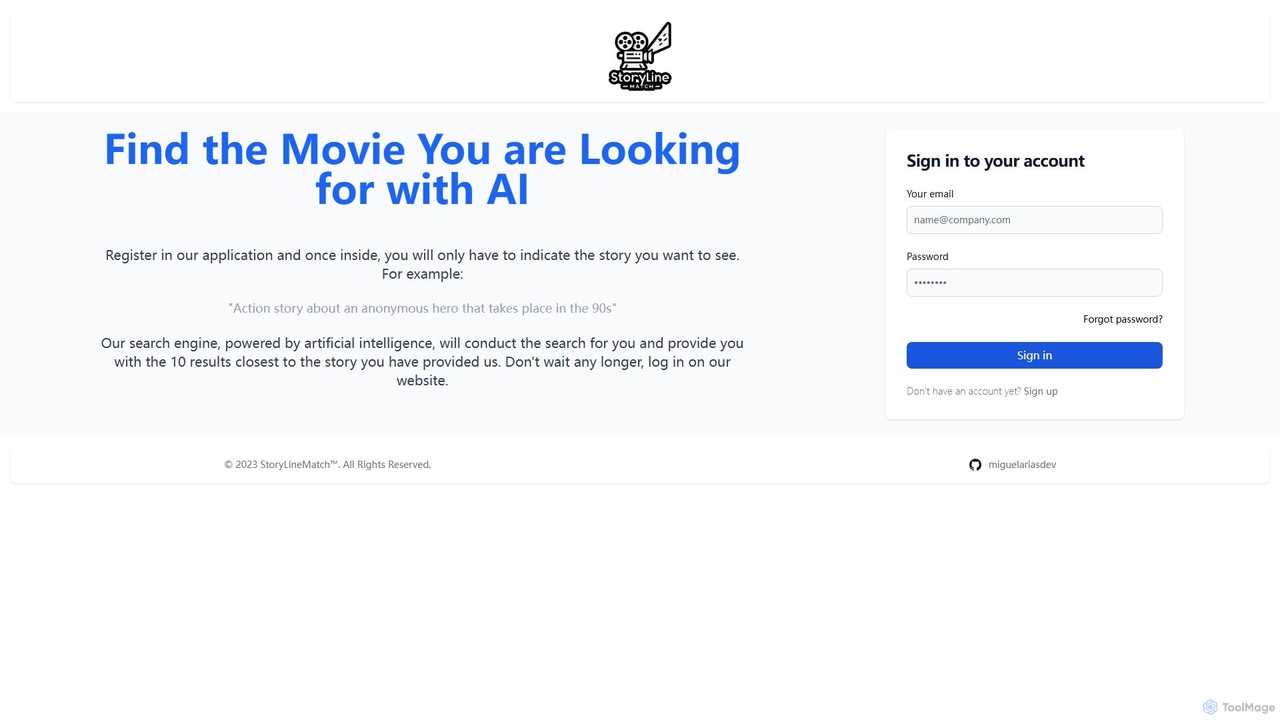Click the 'Sign in to your account' heading
1280x720 pixels.
pos(995,161)
